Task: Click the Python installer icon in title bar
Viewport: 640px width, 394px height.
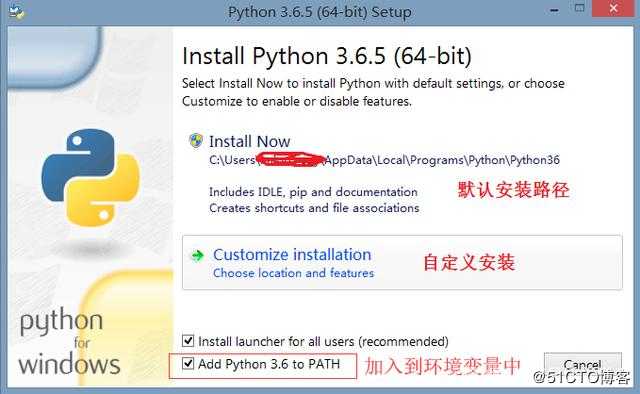Action: [17, 11]
